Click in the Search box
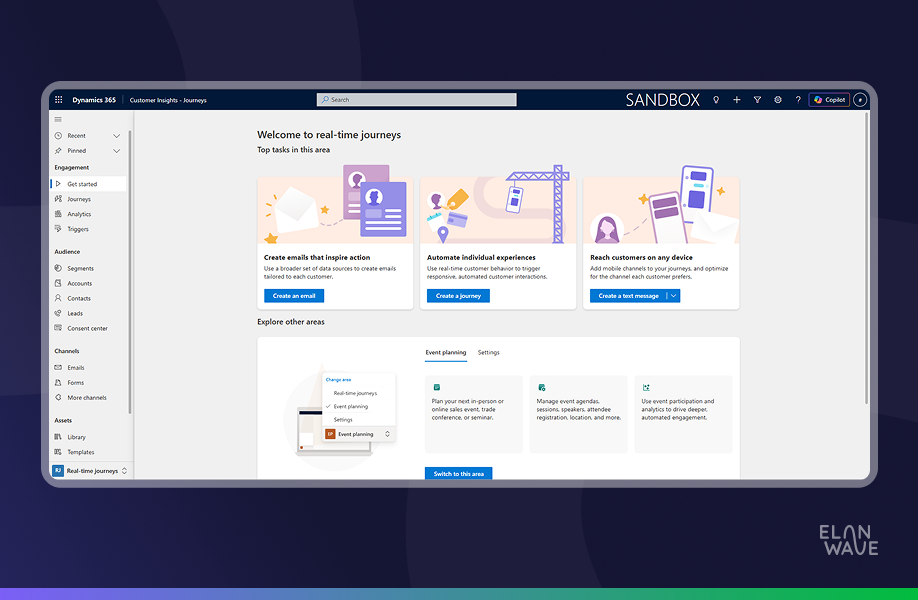This screenshot has width=918, height=600. pos(417,100)
